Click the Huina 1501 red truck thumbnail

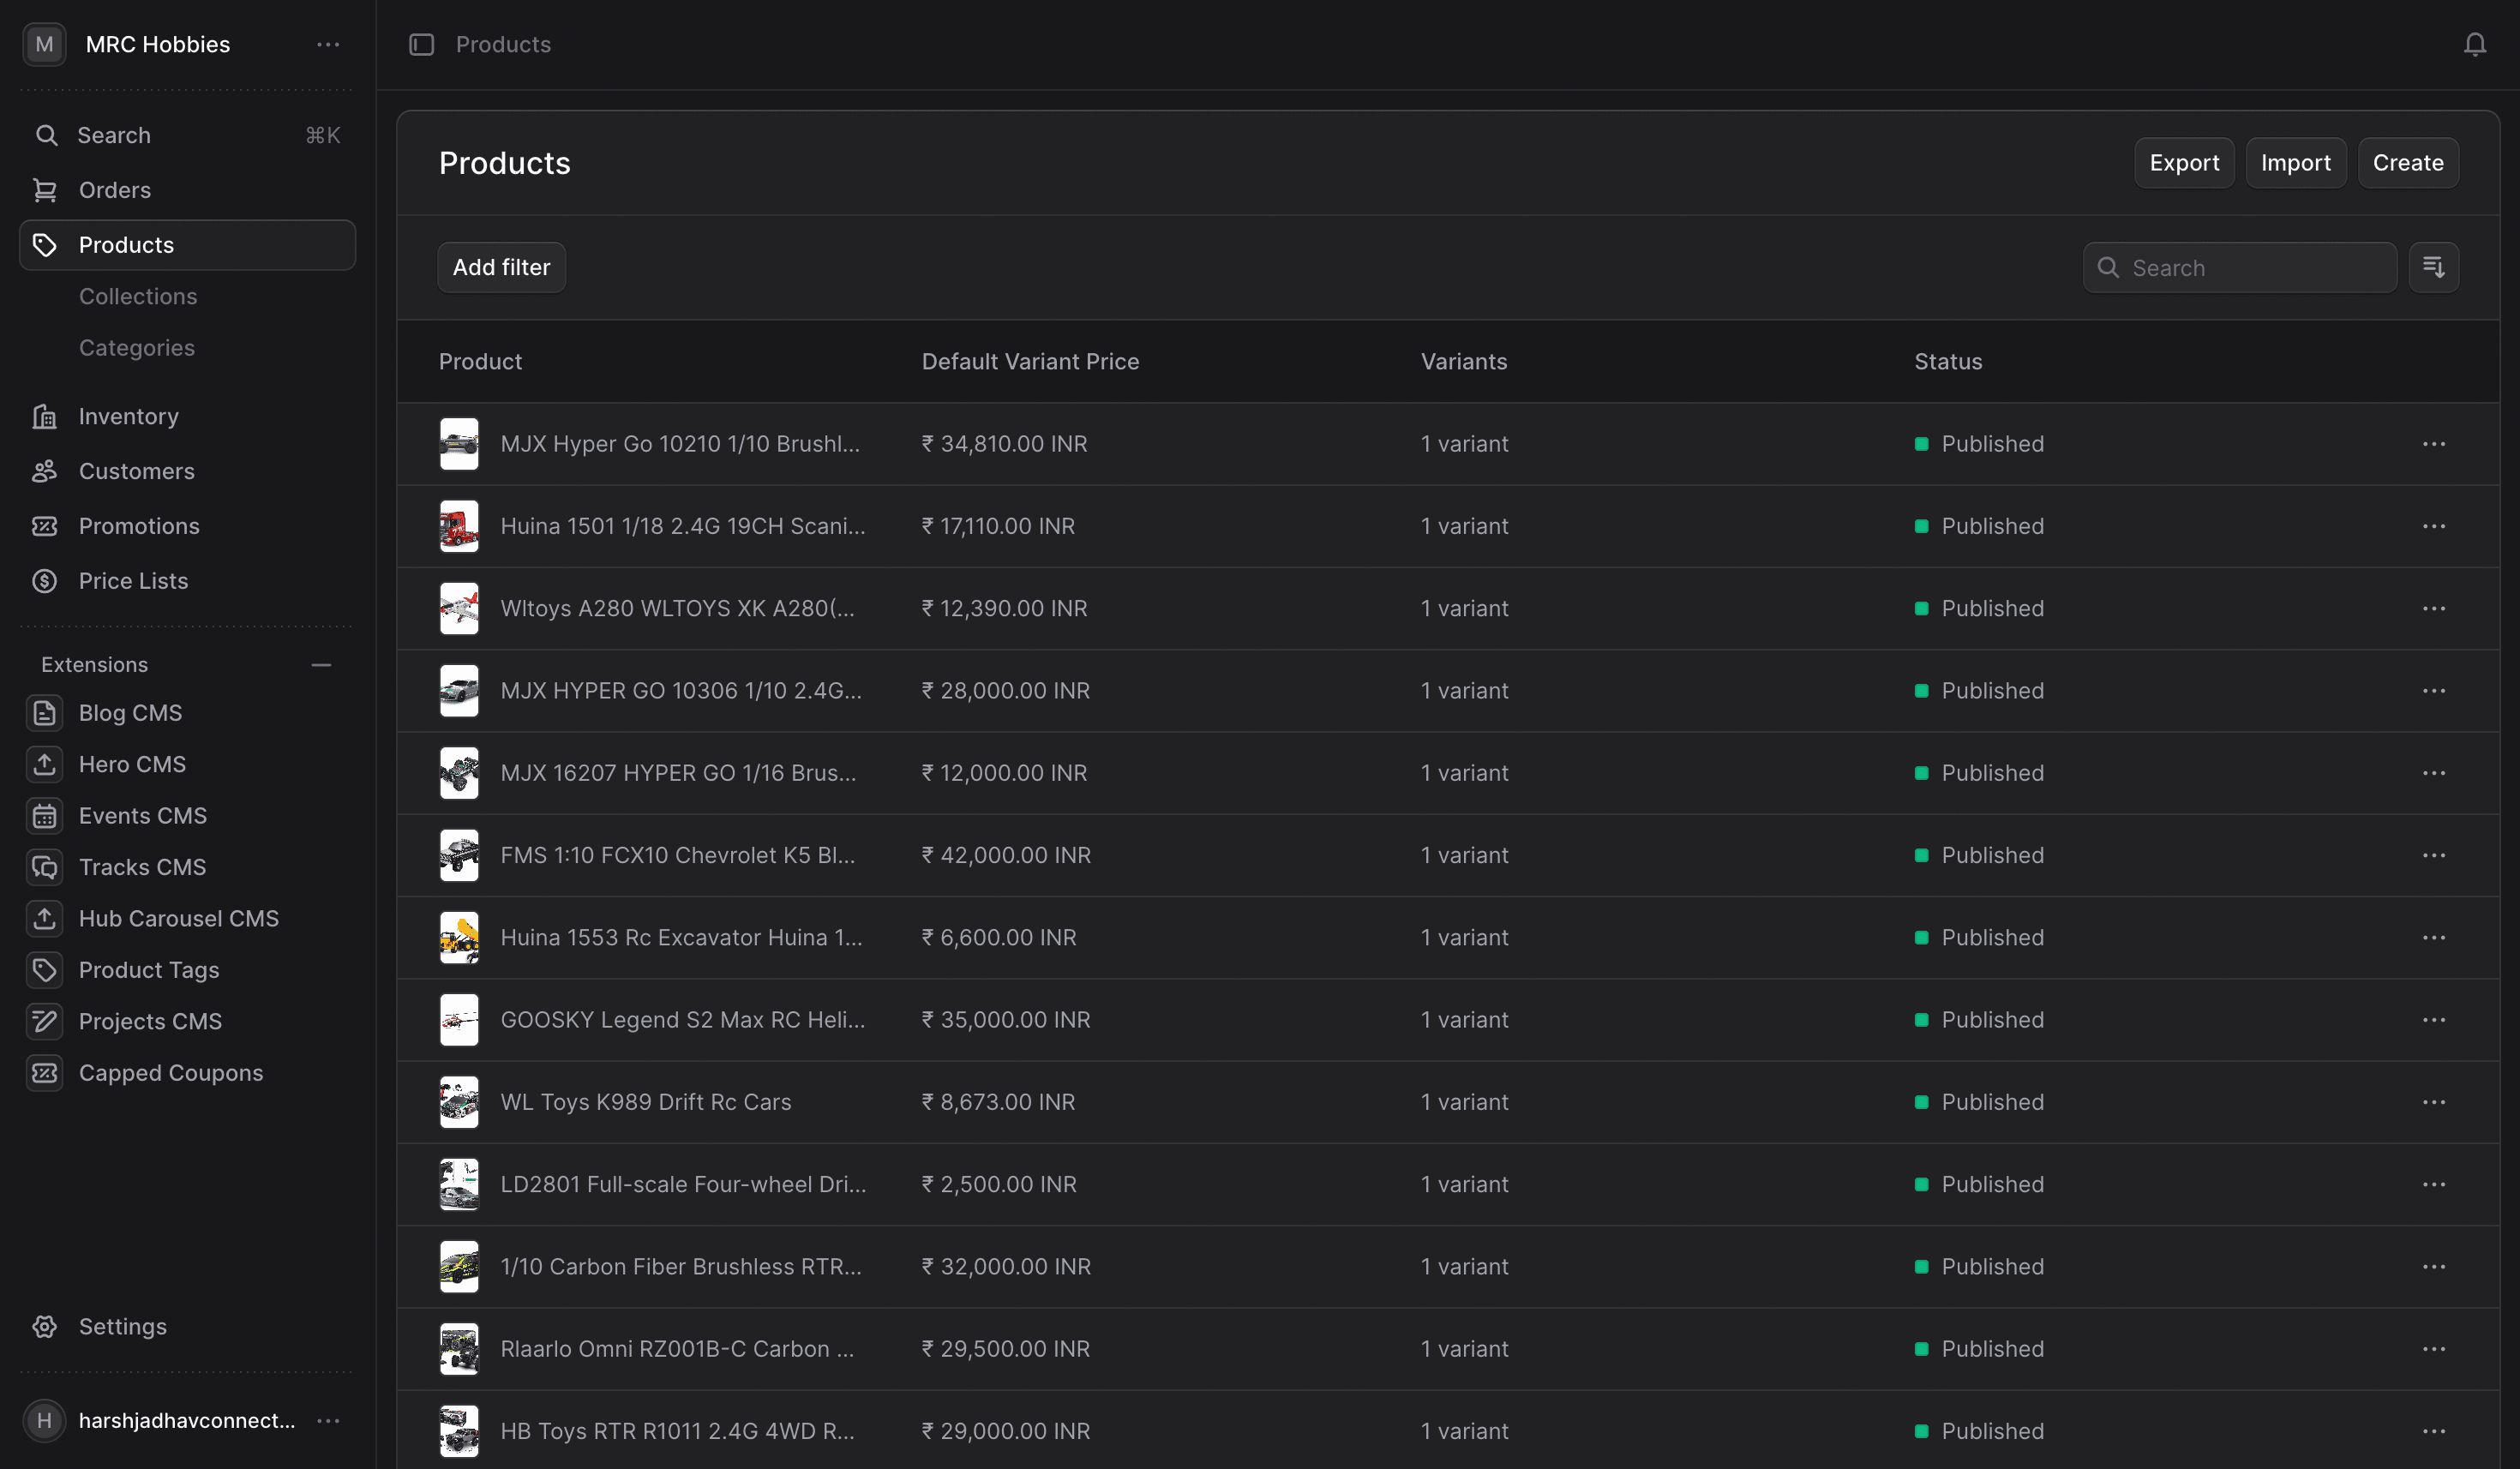(x=459, y=526)
